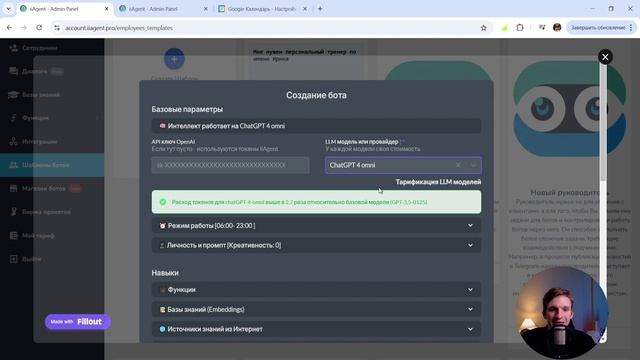Bookmark this page with the star icon

483,28
